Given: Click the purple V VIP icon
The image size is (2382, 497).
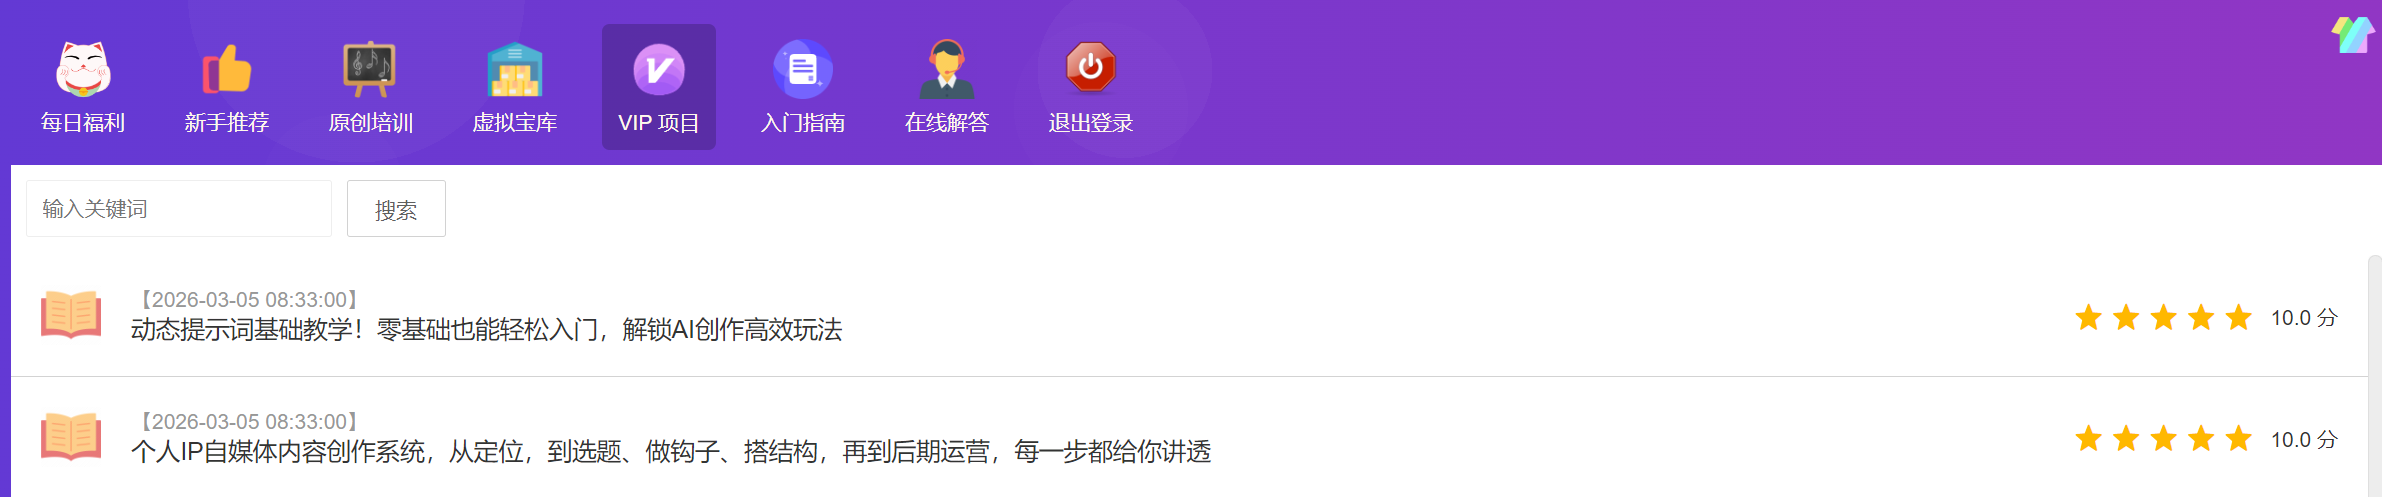Looking at the screenshot, I should tap(659, 69).
